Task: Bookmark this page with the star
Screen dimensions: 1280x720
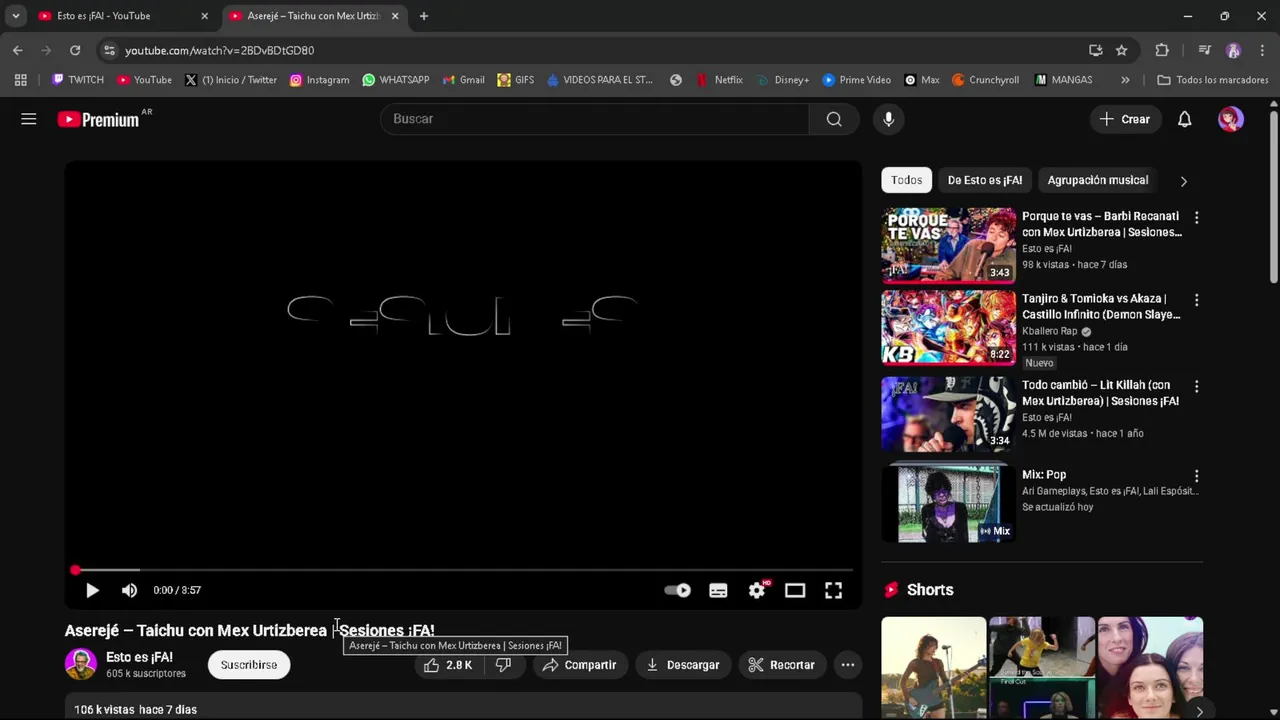Action: coord(1122,50)
